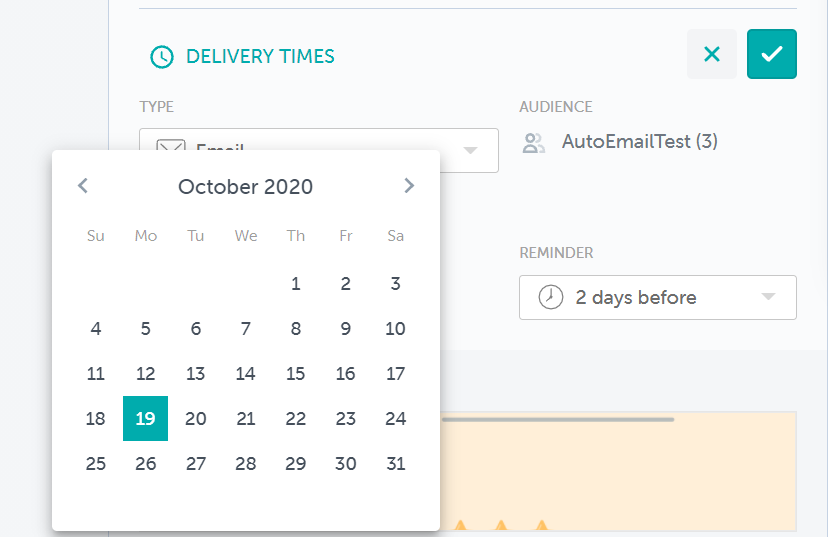The width and height of the screenshot is (828, 537).
Task: Select October 15 in the date picker
Action: 296,374
